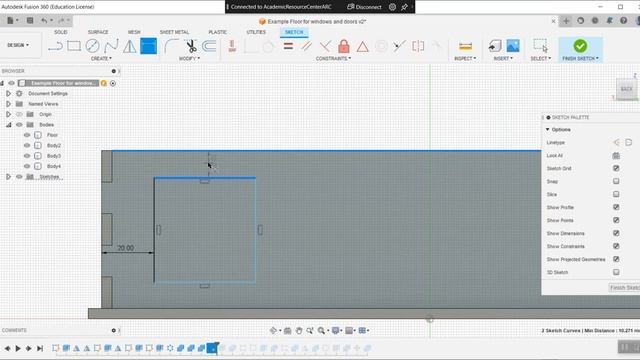The image size is (640, 360).
Task: Click the Insert Canvas image icon
Action: [x=513, y=46]
